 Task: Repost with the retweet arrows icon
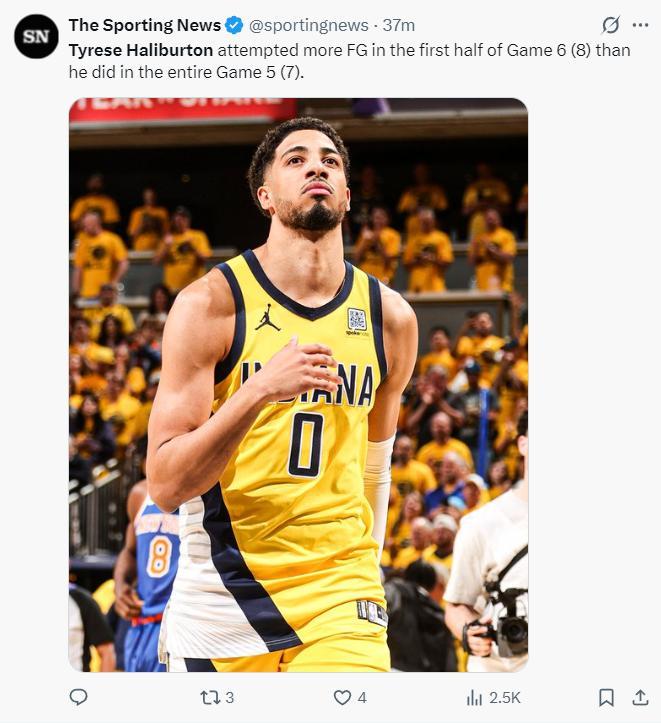point(210,697)
